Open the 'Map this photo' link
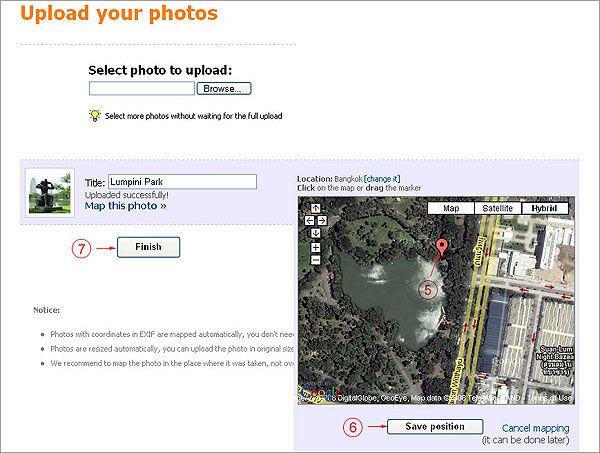 click(x=125, y=206)
